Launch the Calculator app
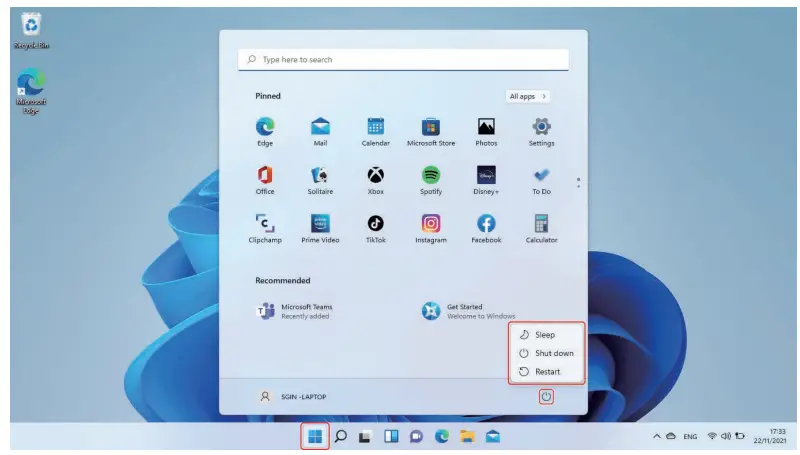The image size is (800, 455). 541,229
